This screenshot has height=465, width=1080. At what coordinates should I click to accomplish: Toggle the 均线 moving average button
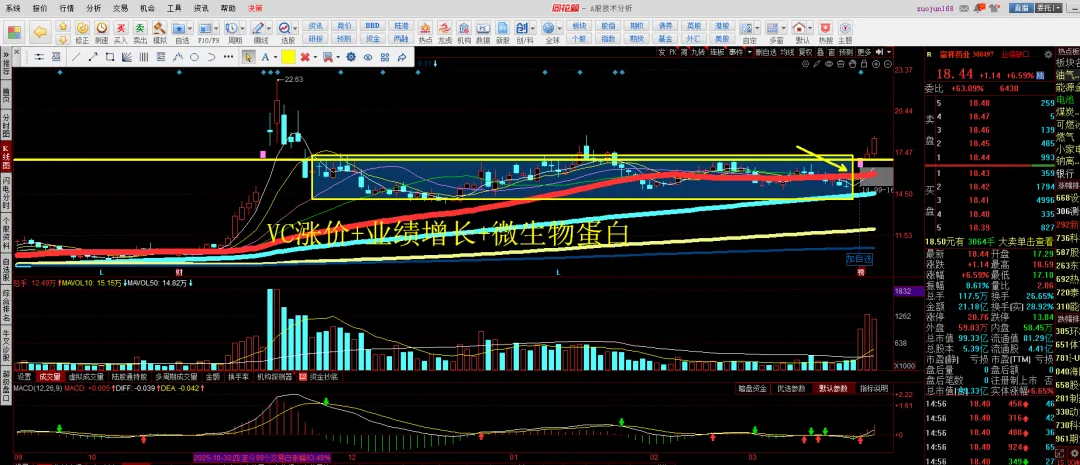[x=787, y=52]
